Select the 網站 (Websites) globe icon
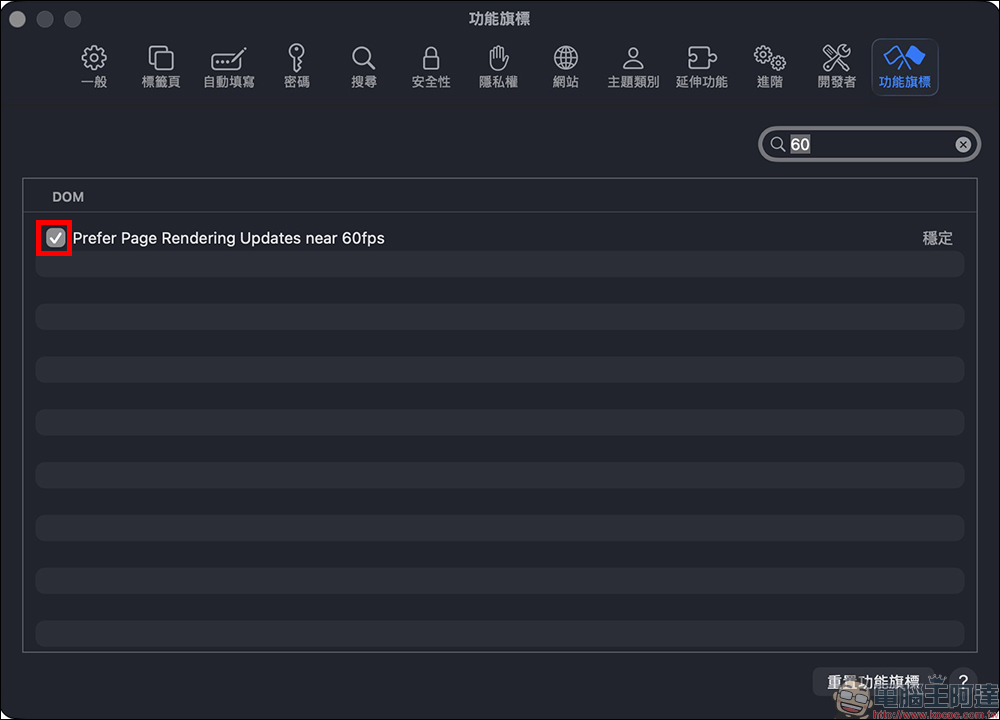The width and height of the screenshot is (1000, 720). click(566, 67)
